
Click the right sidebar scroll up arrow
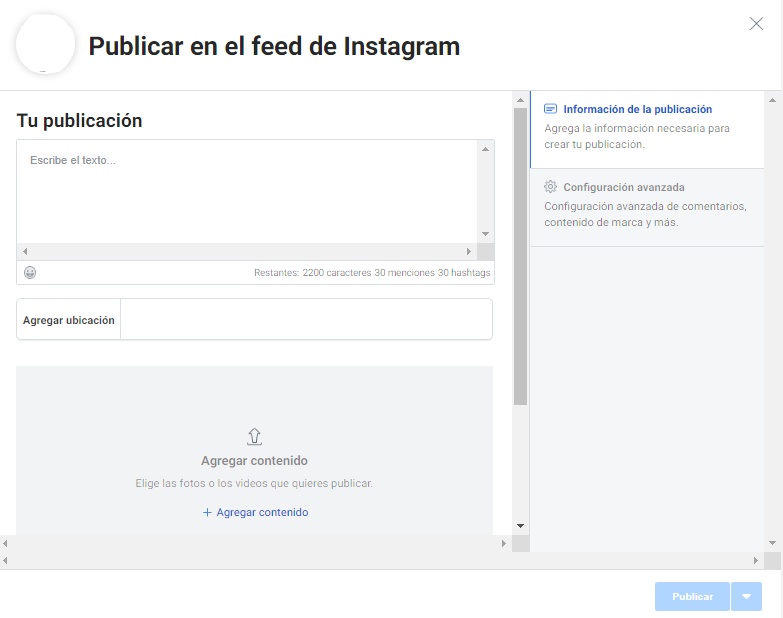(772, 100)
